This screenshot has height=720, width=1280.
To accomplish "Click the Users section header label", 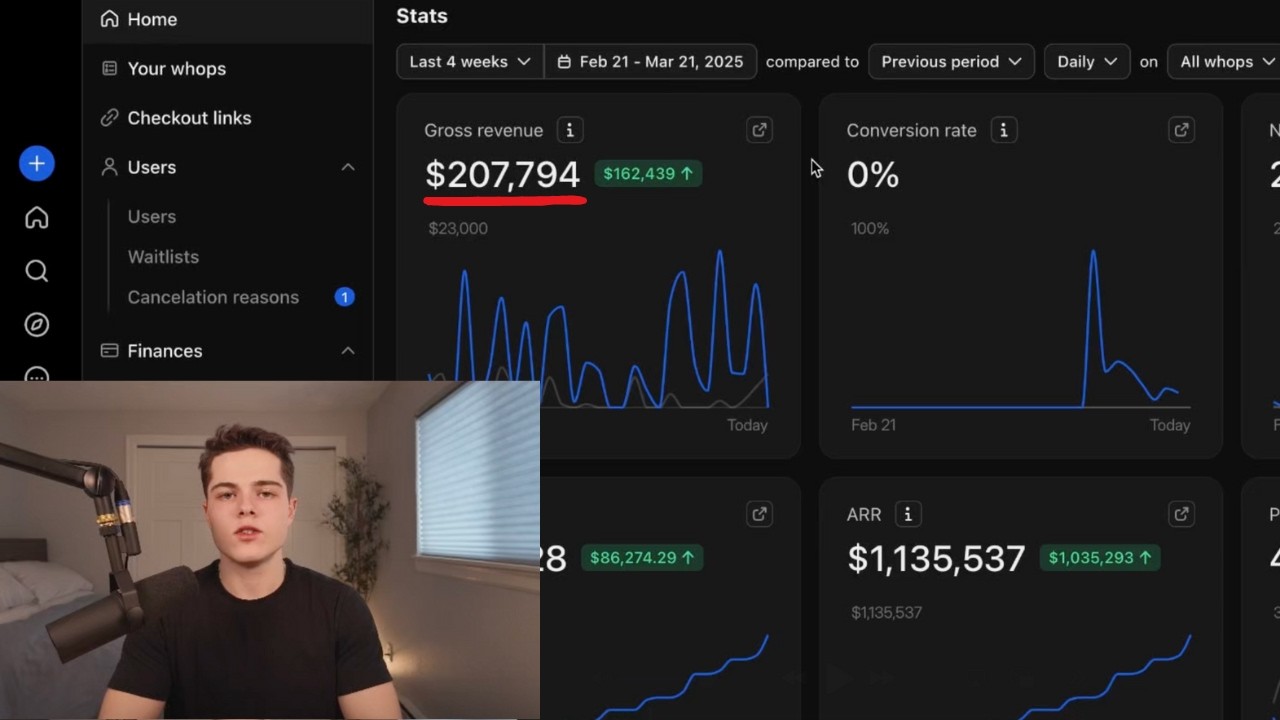I will 152,167.
